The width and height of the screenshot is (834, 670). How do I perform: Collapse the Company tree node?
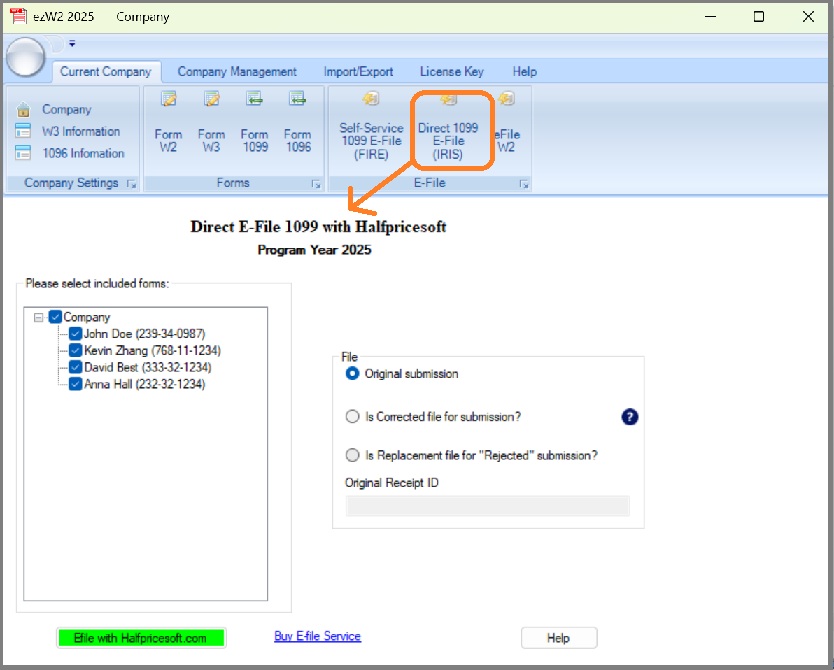click(39, 317)
